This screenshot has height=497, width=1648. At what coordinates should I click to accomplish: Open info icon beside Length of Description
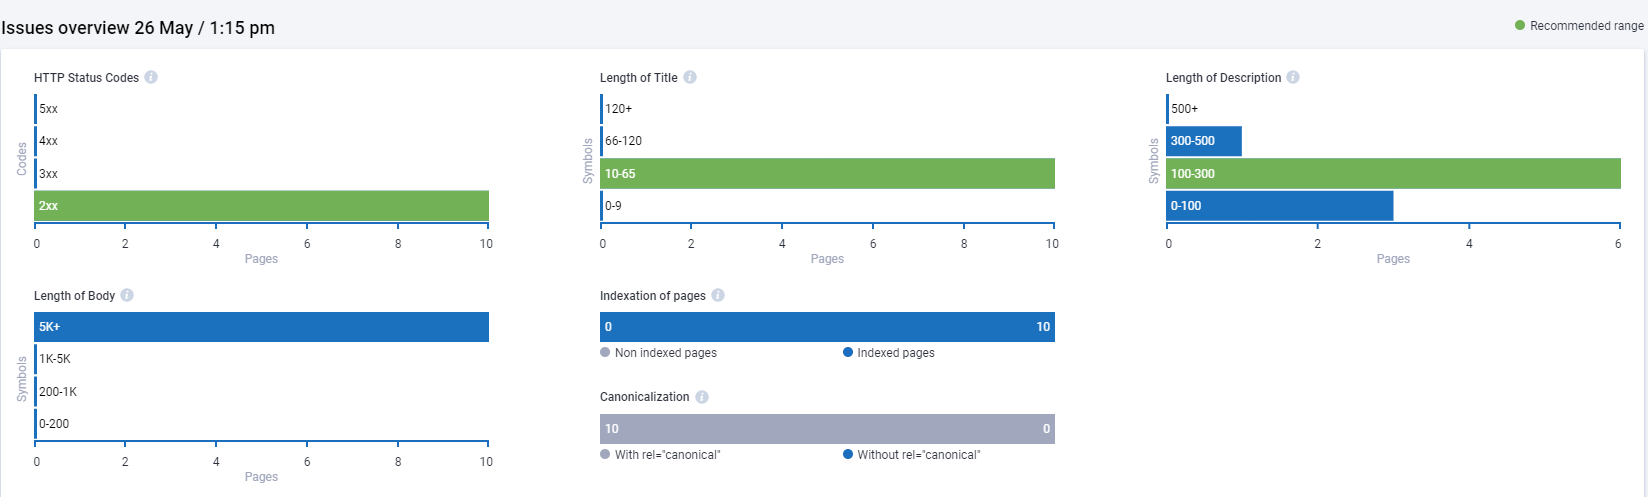click(1293, 77)
